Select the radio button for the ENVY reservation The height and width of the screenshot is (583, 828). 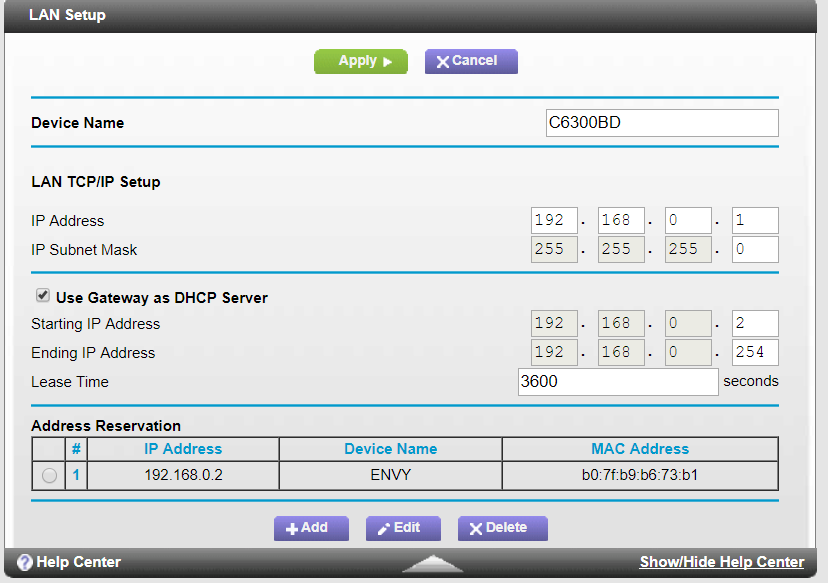click(x=48, y=475)
